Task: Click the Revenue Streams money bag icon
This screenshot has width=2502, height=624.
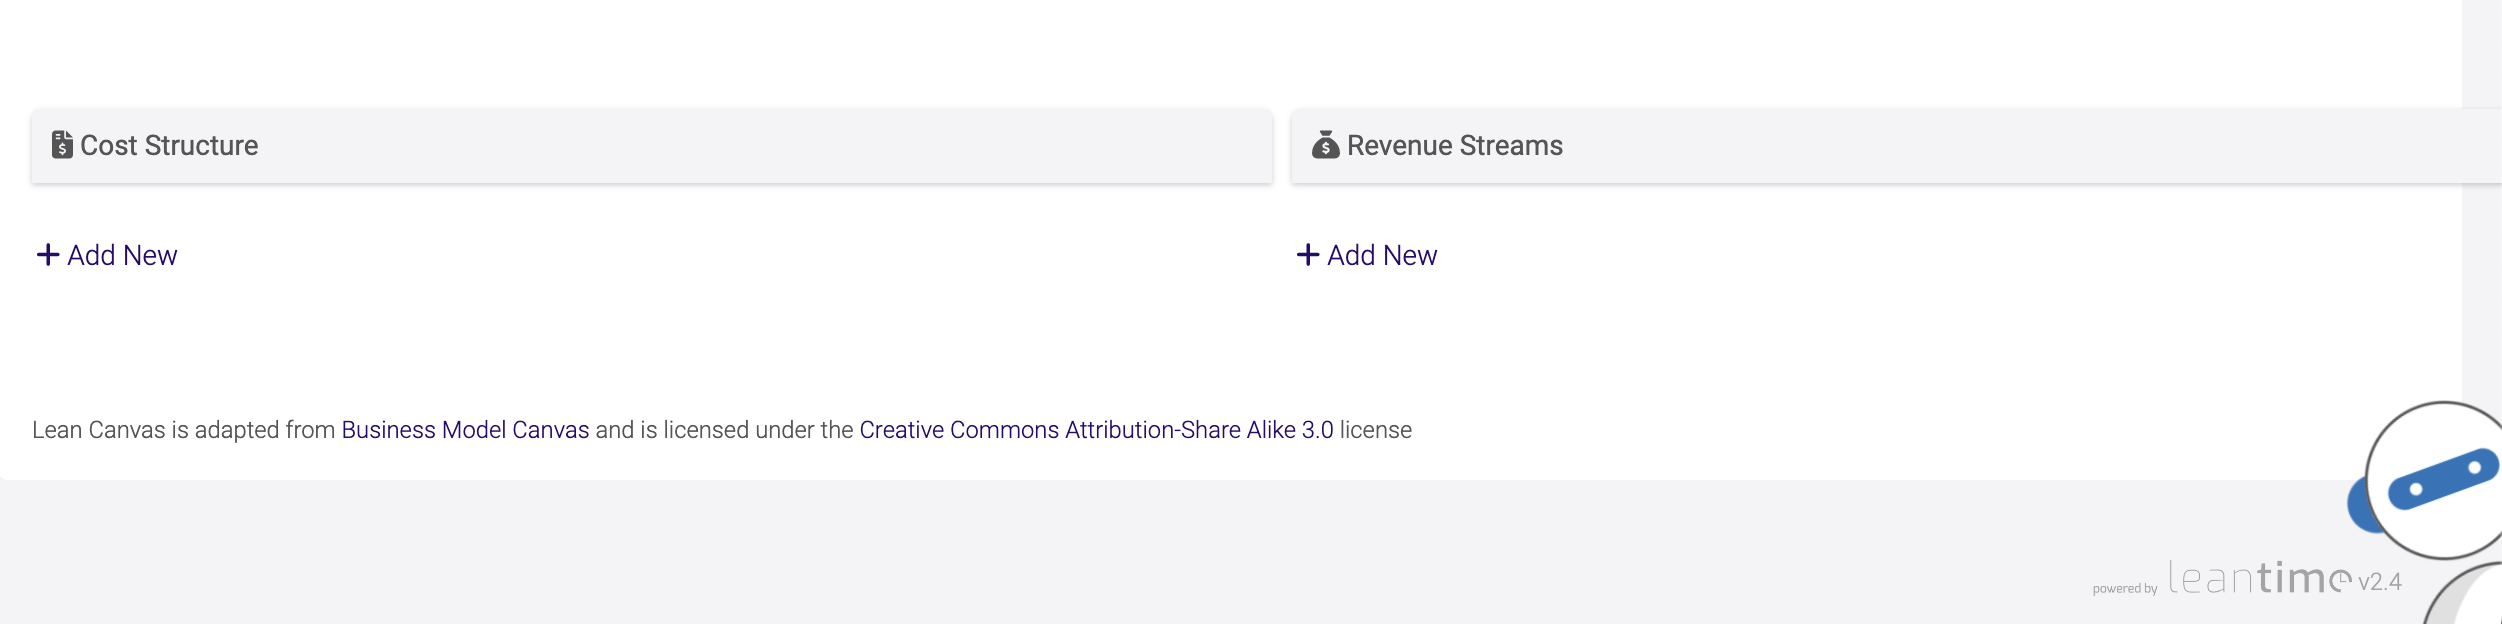Action: [x=1325, y=145]
